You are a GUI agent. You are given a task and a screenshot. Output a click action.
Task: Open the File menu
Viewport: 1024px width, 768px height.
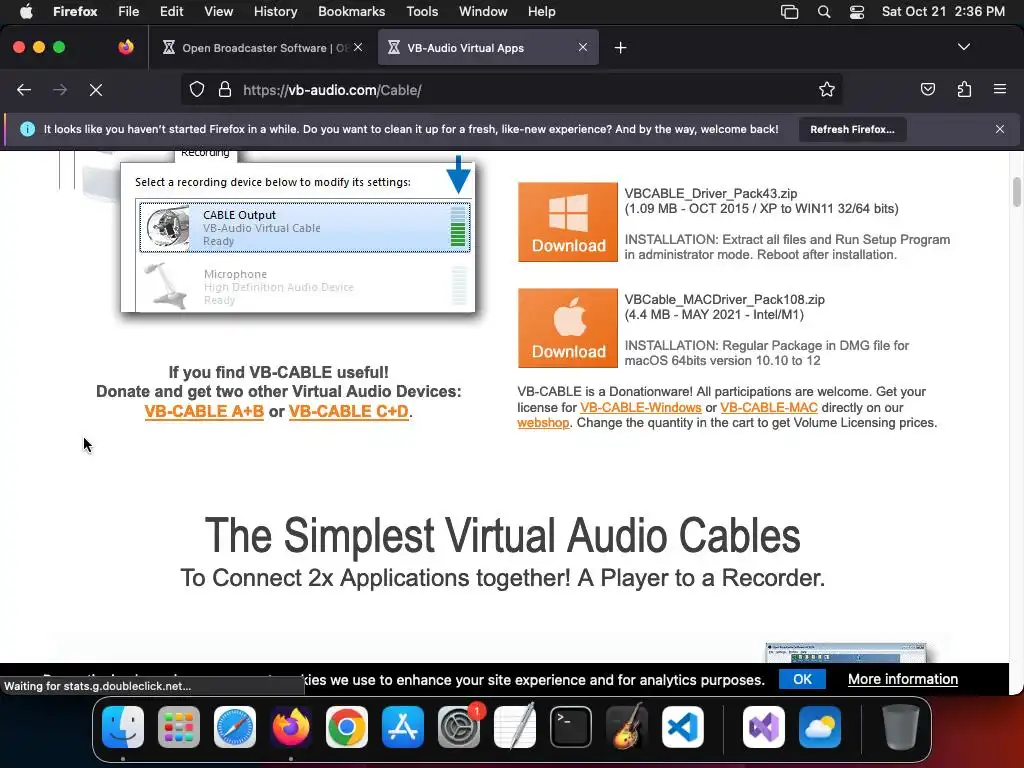pyautogui.click(x=129, y=12)
